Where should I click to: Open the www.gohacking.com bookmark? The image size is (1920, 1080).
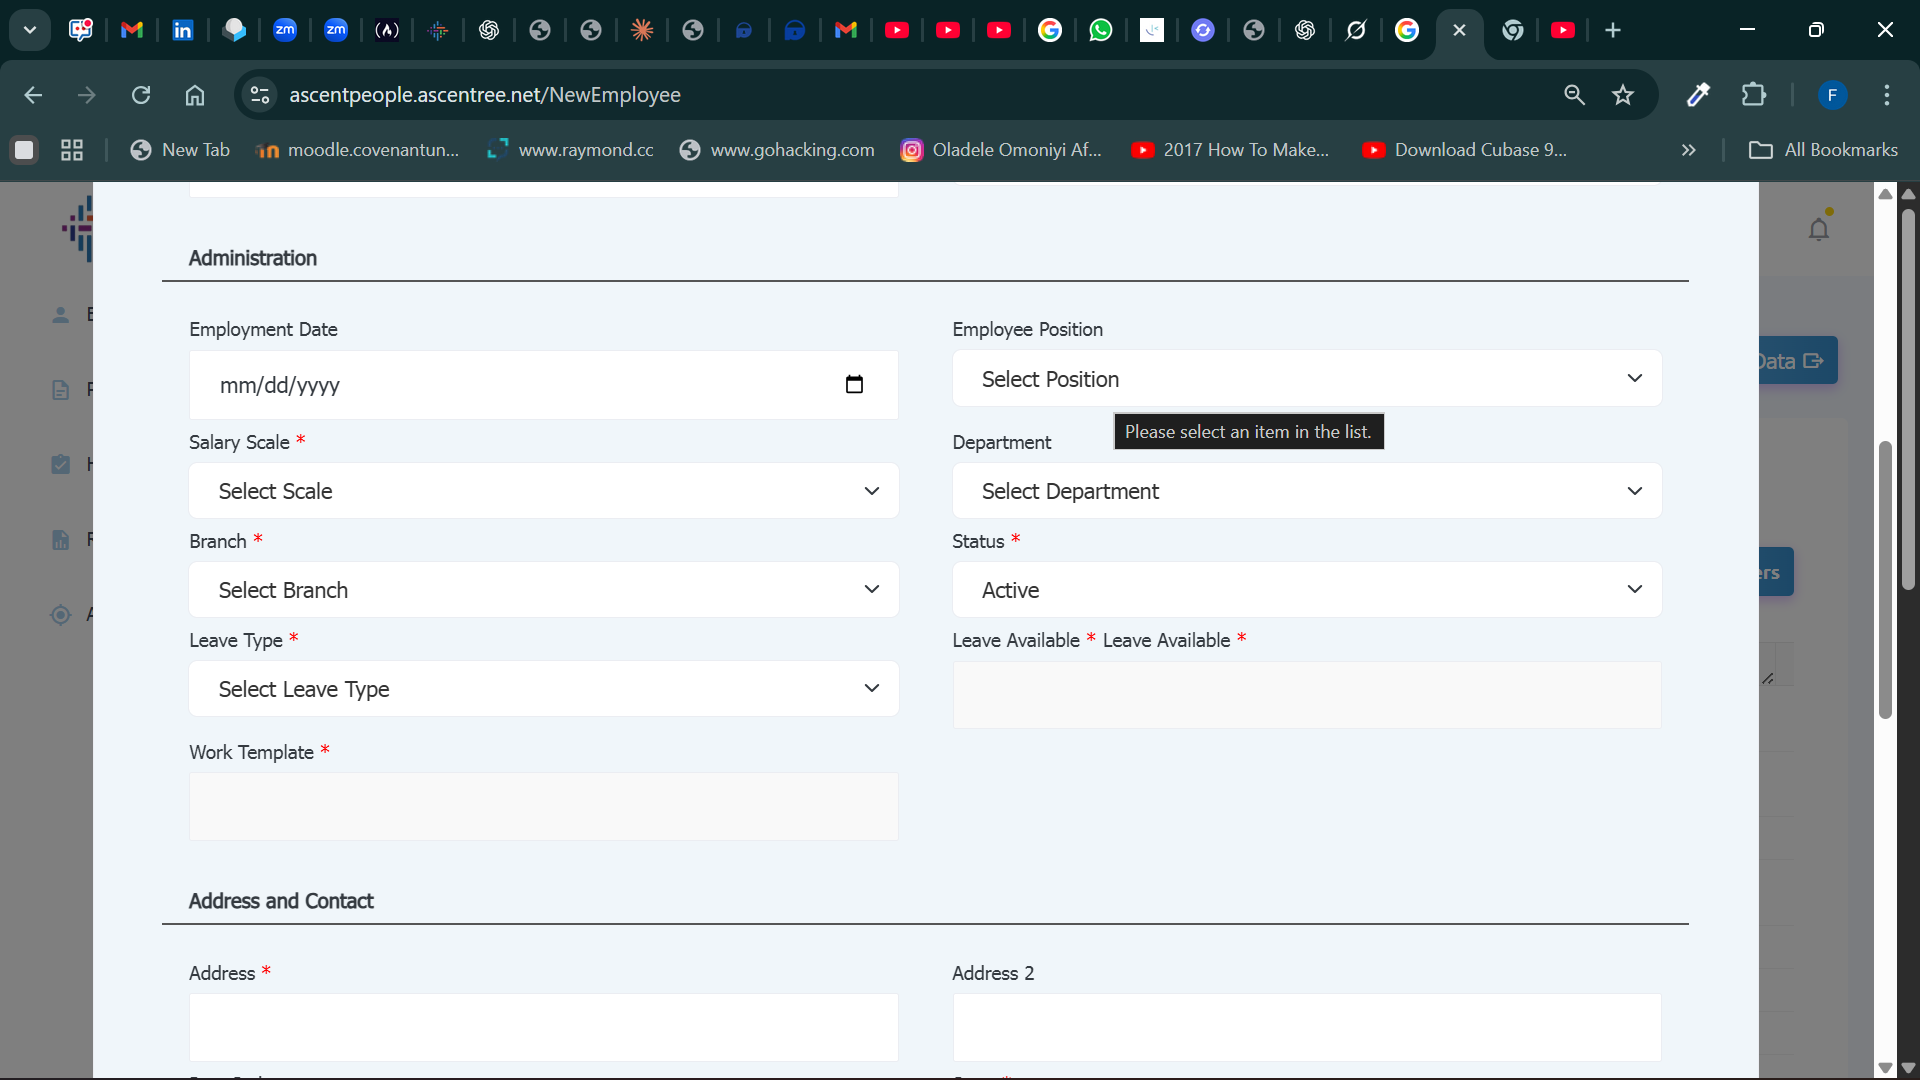tap(777, 150)
